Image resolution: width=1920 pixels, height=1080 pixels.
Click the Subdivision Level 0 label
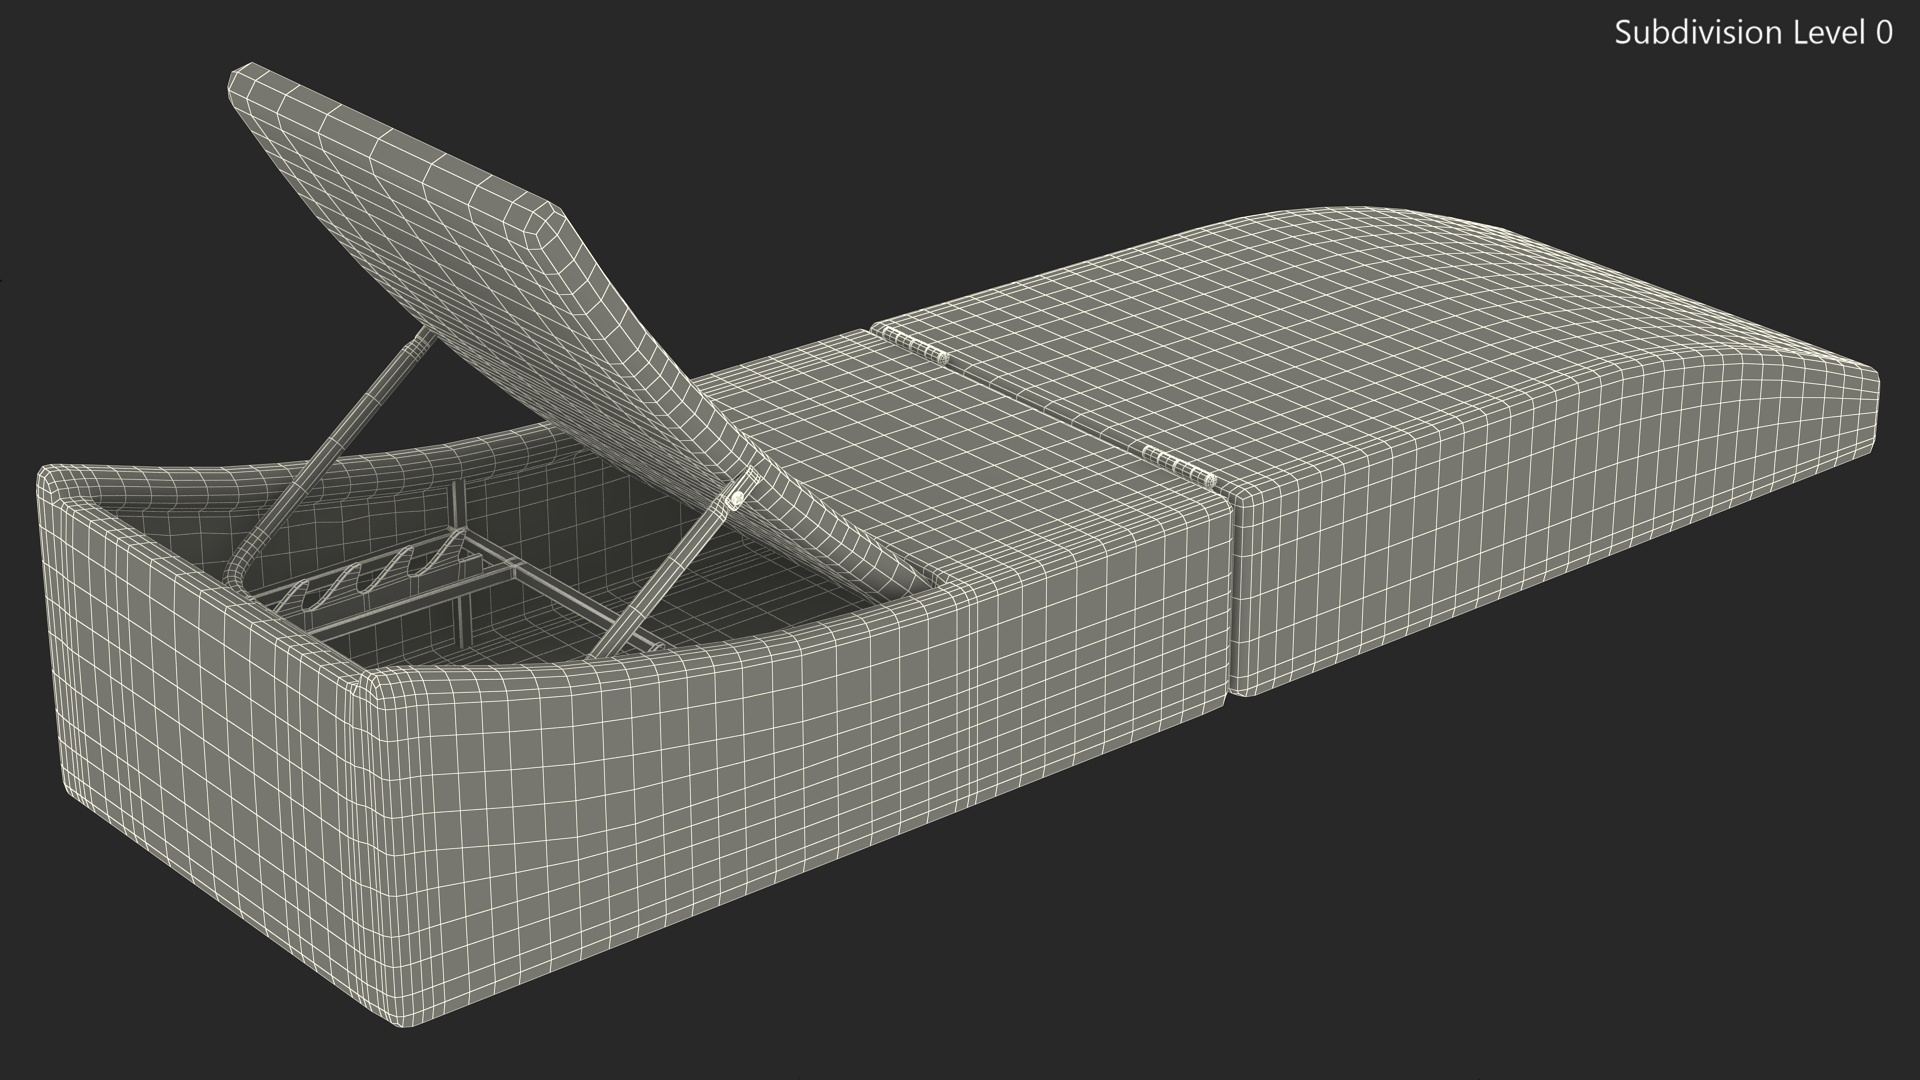(x=1752, y=33)
